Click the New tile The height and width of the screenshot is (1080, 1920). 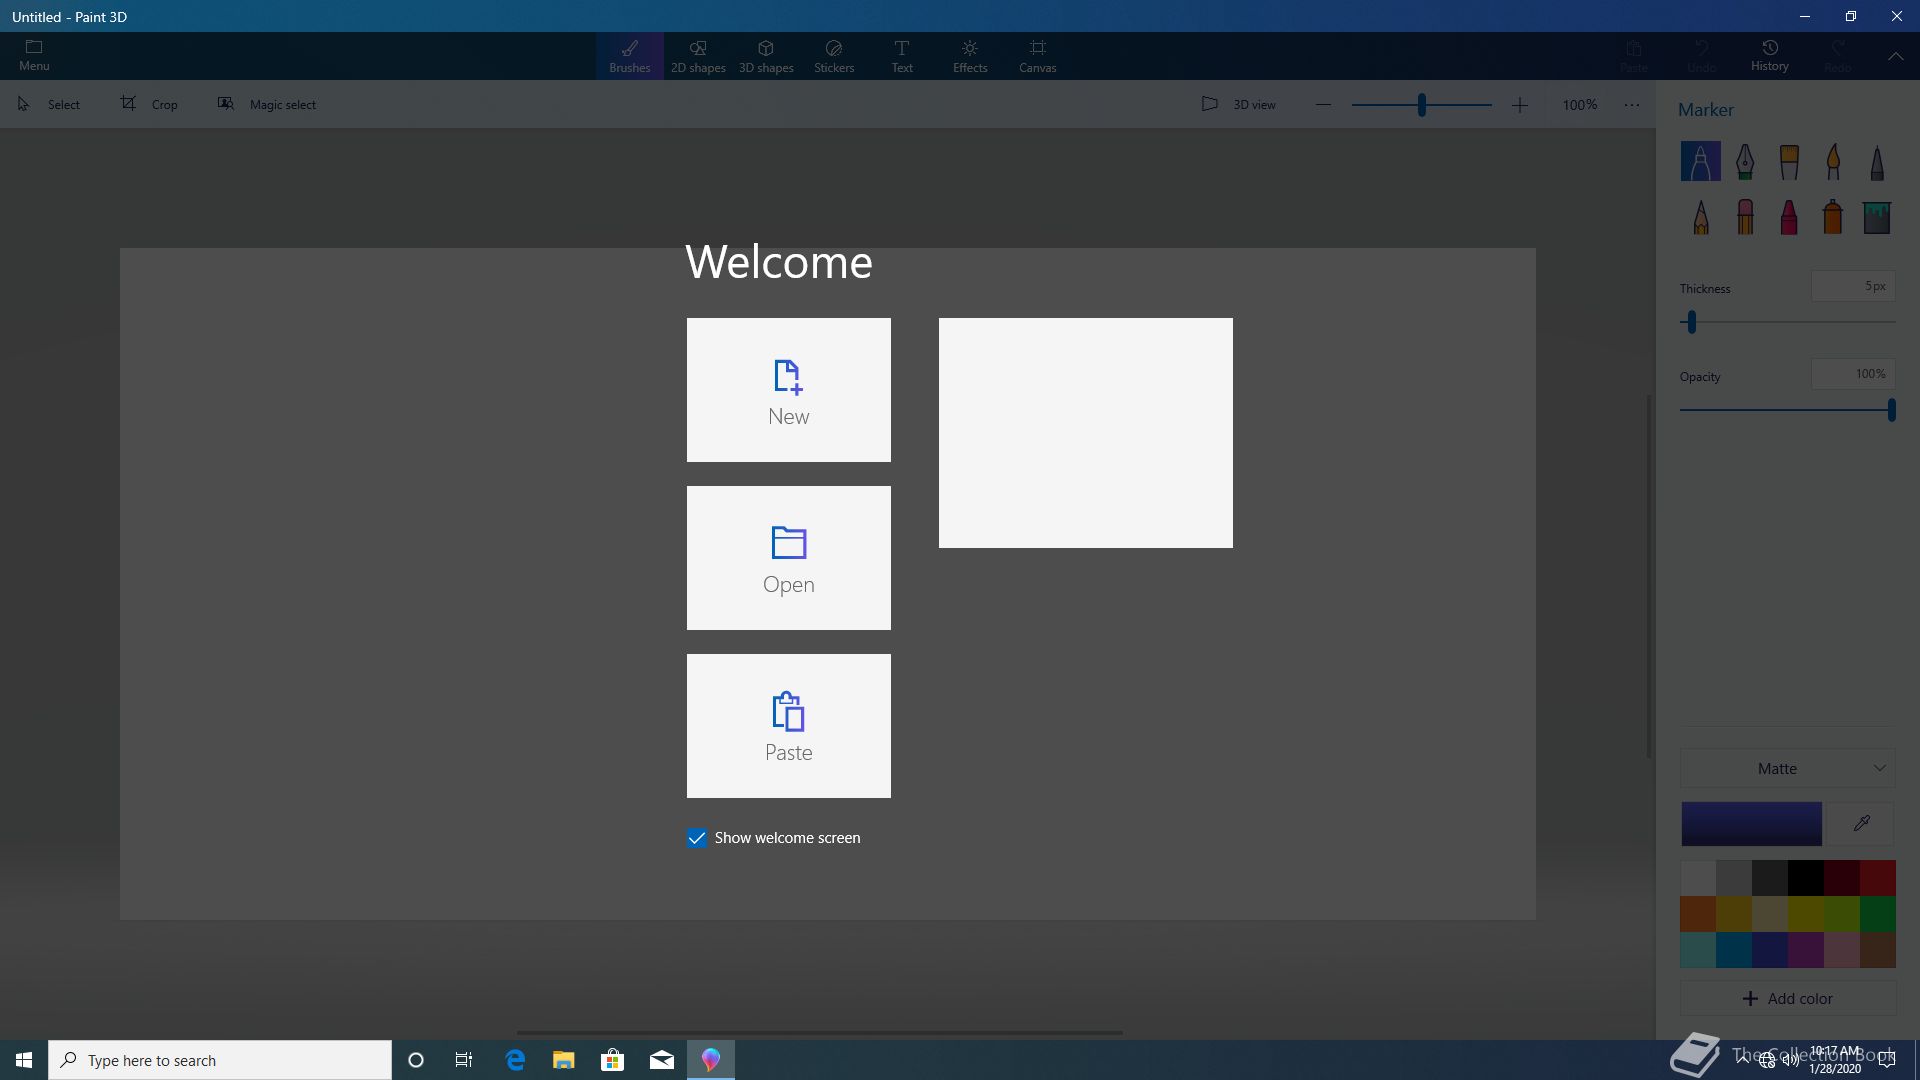789,390
